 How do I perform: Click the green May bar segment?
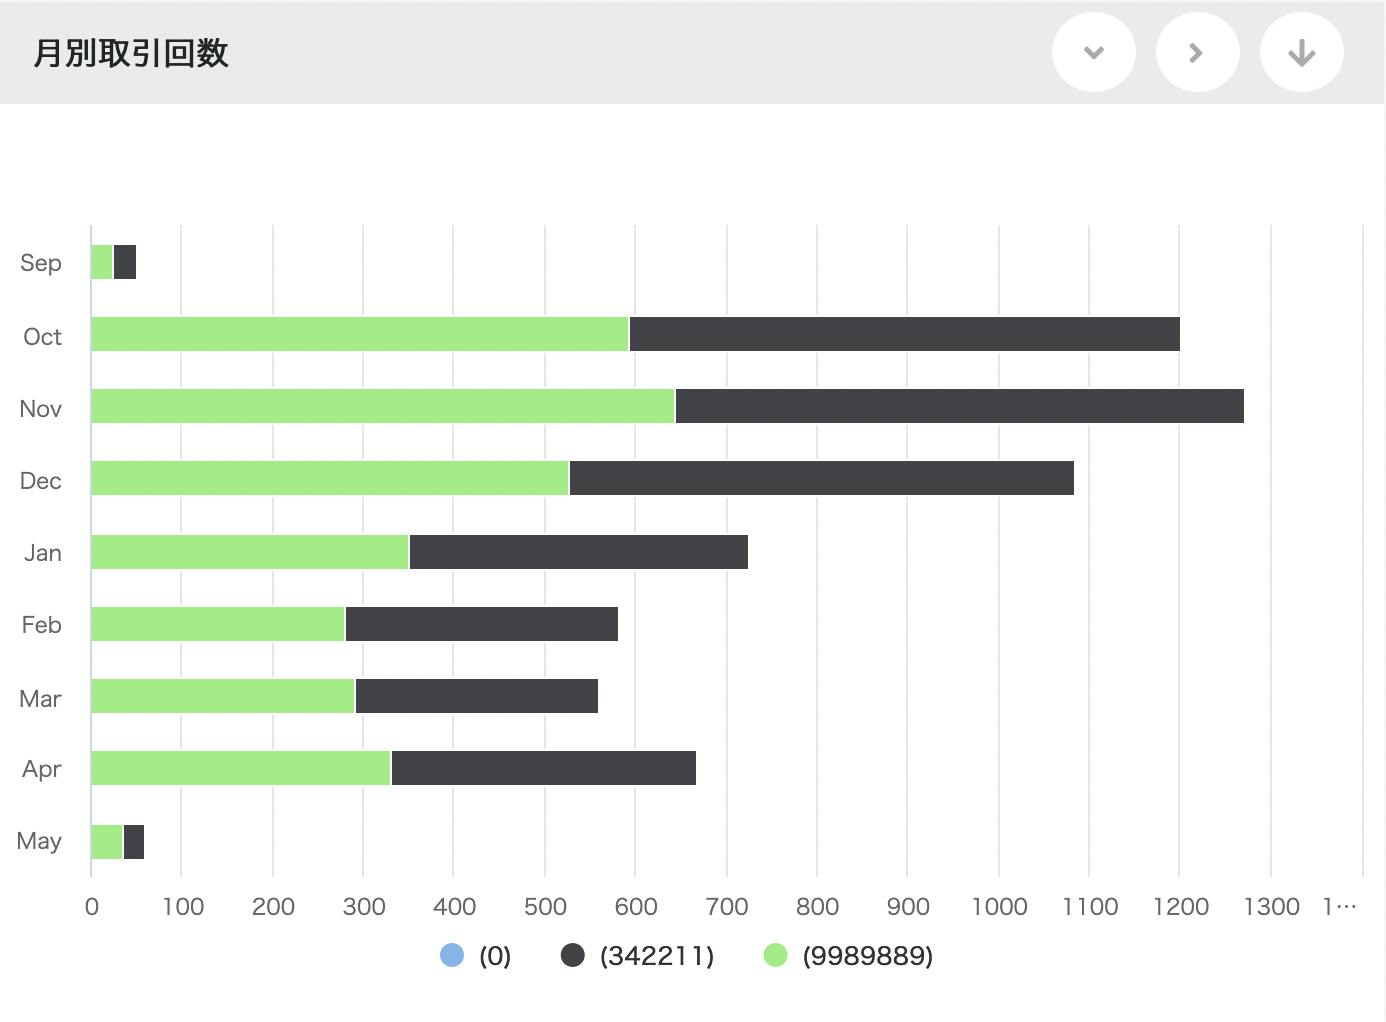click(x=107, y=842)
